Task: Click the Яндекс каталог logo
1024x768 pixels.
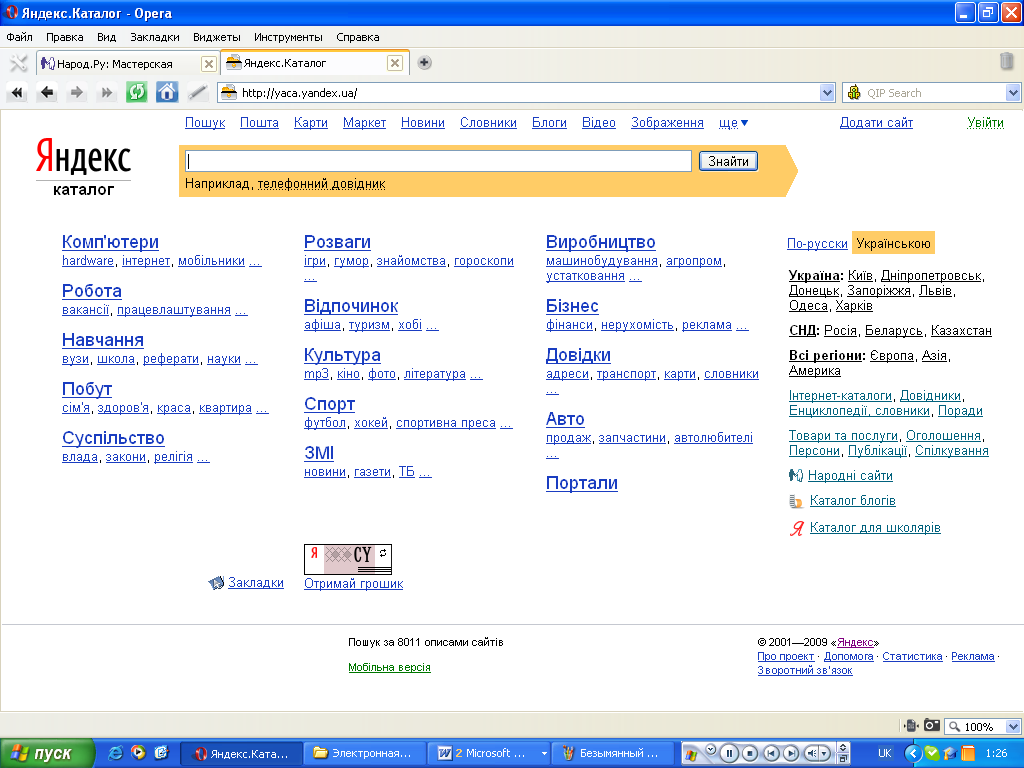Action: [x=84, y=167]
